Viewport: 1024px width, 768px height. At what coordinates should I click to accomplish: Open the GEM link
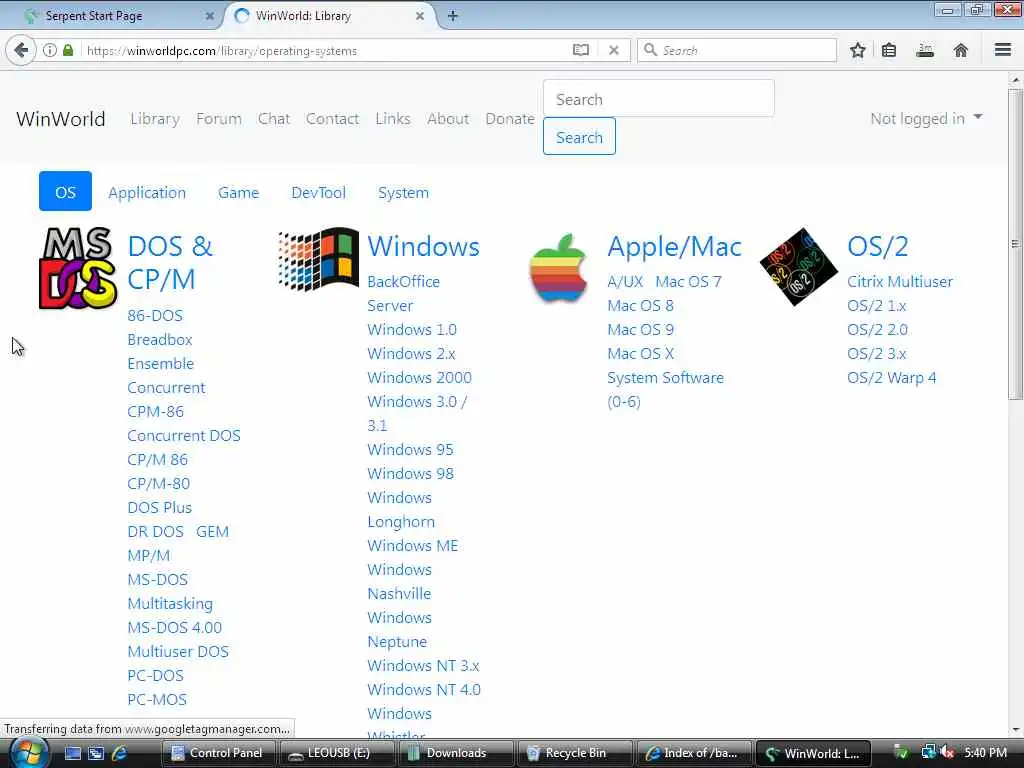[212, 532]
